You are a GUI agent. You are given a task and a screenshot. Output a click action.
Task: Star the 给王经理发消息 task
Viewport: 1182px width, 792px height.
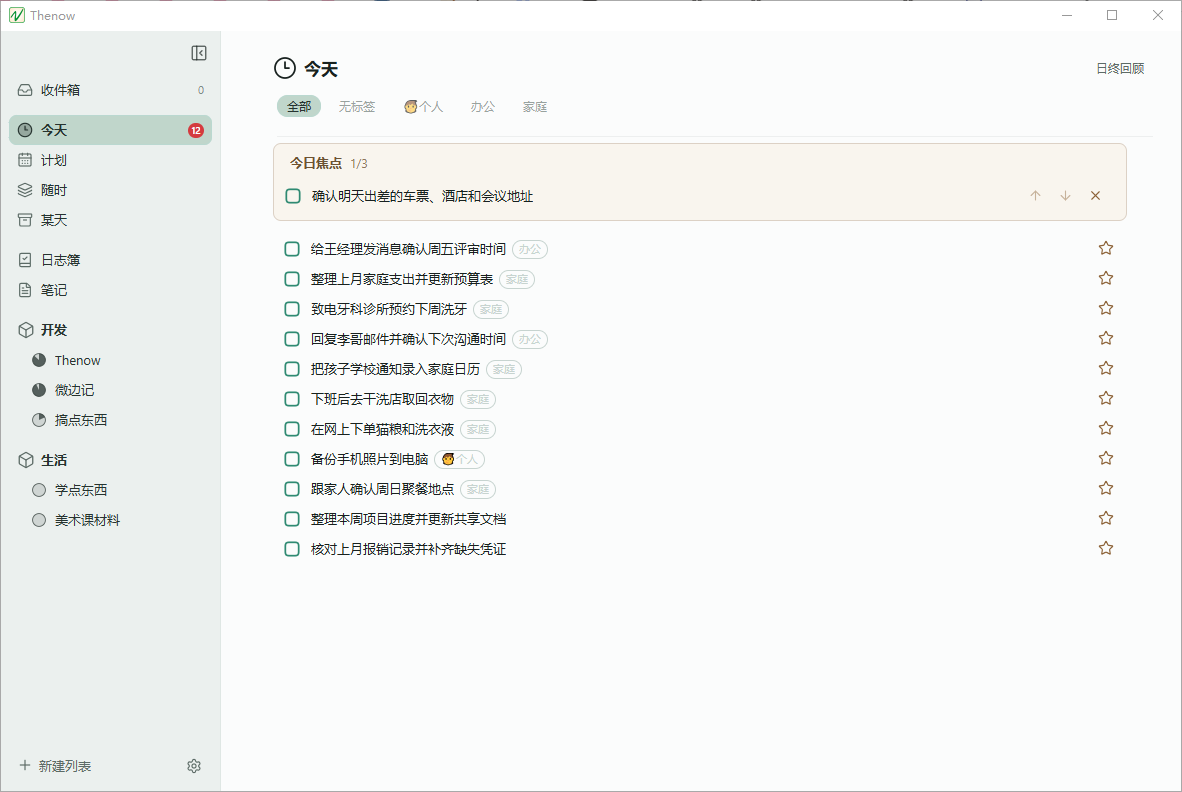coord(1106,248)
